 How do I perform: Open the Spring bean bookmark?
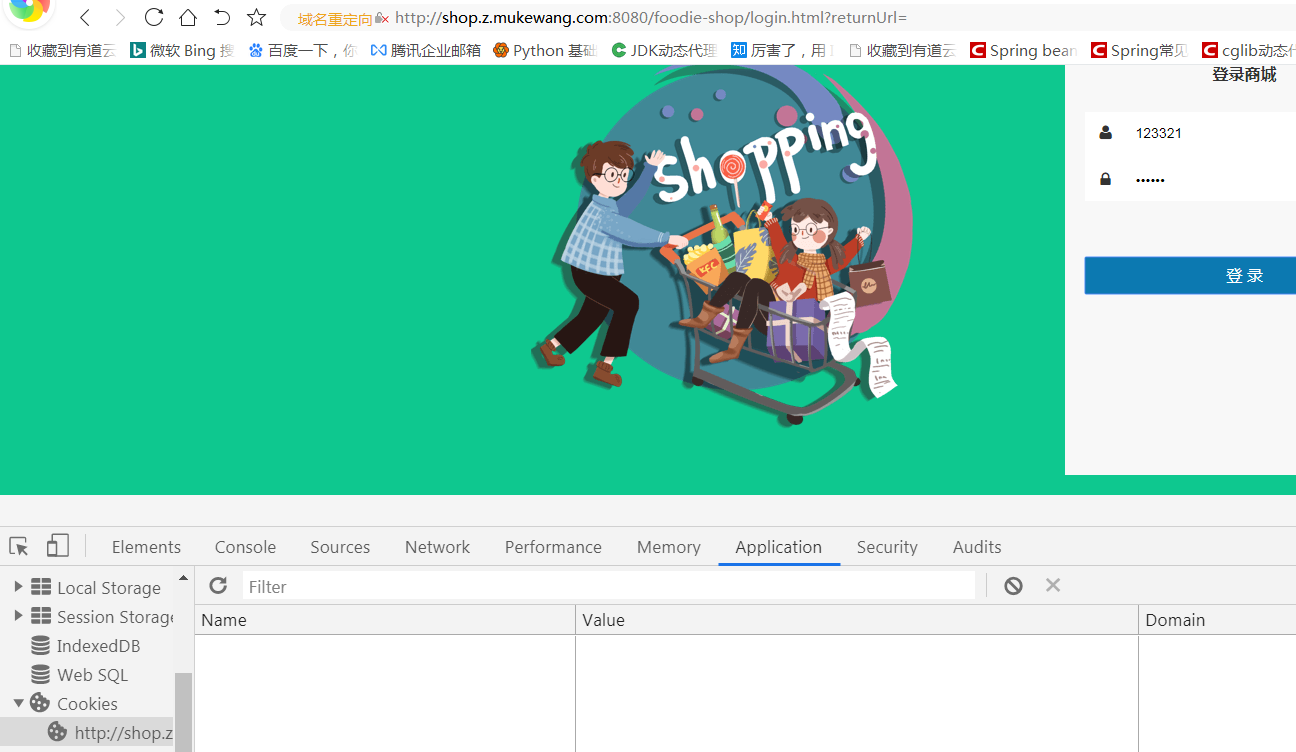coord(1023,50)
